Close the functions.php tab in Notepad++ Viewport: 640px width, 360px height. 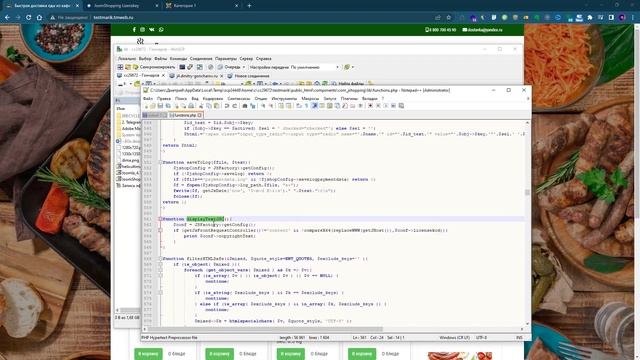pyautogui.click(x=200, y=116)
